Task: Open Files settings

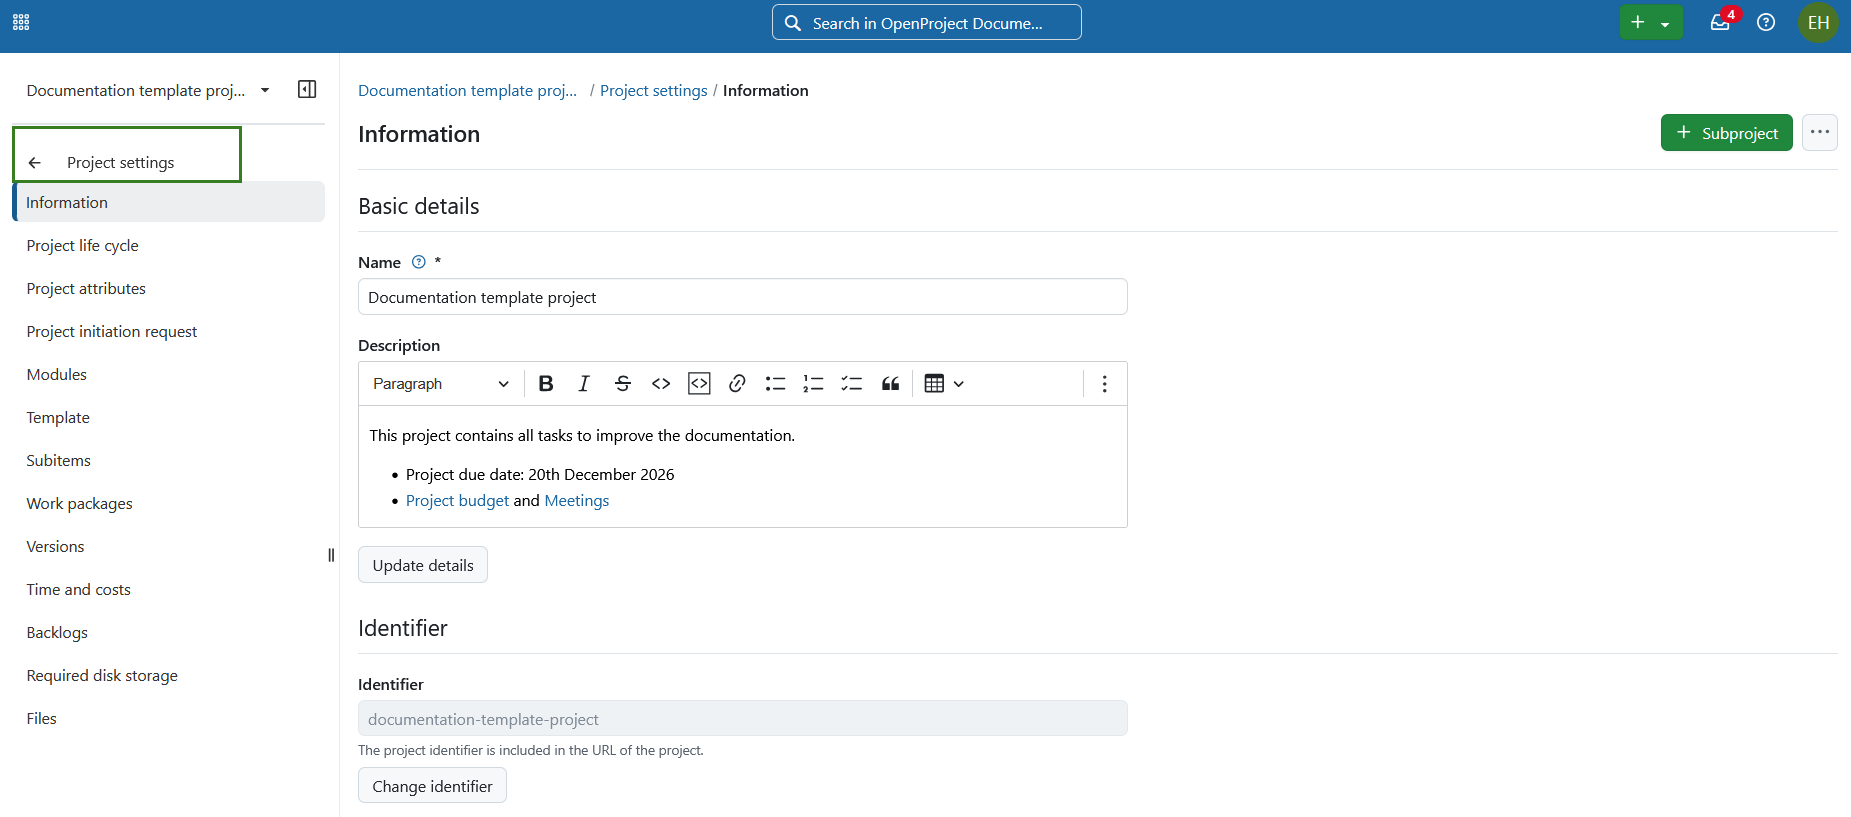Action: pos(168,718)
